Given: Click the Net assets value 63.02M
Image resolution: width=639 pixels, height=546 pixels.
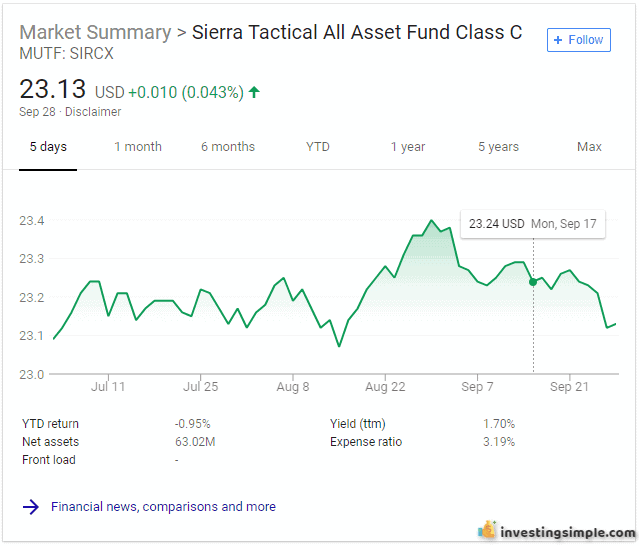Looking at the screenshot, I should 195,442.
